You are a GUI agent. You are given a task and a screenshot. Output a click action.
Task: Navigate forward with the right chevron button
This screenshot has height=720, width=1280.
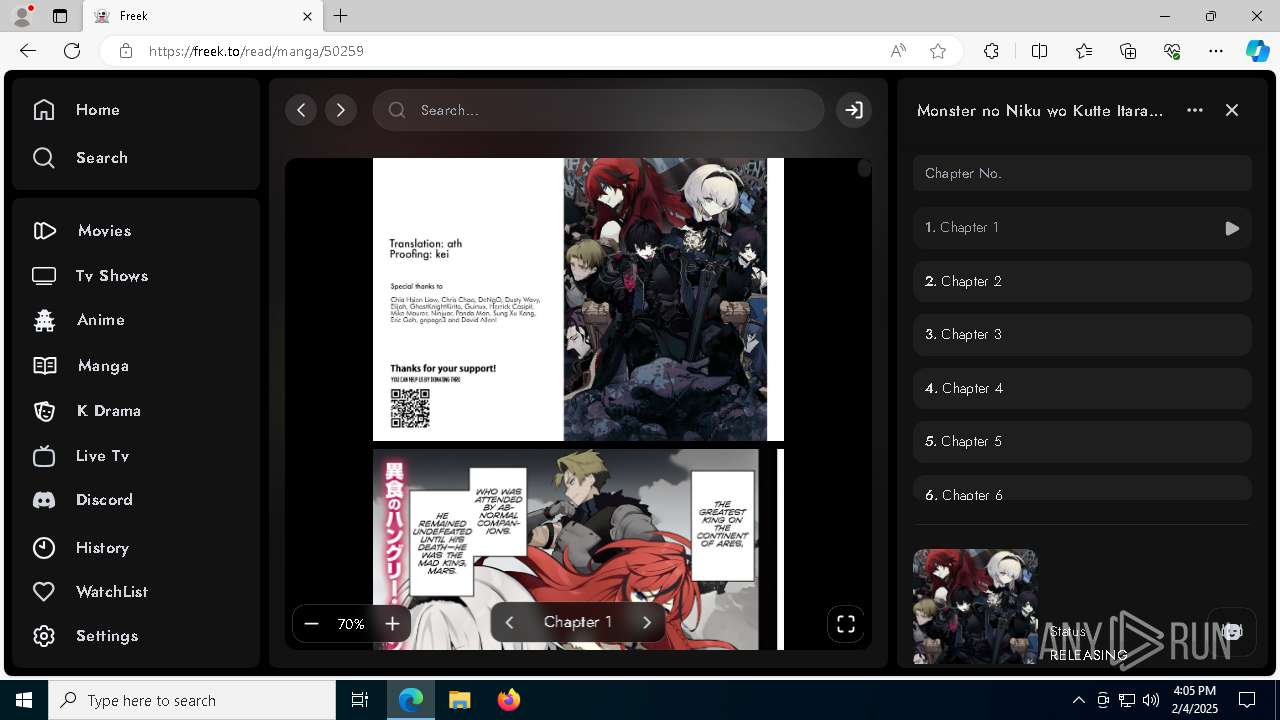[341, 110]
